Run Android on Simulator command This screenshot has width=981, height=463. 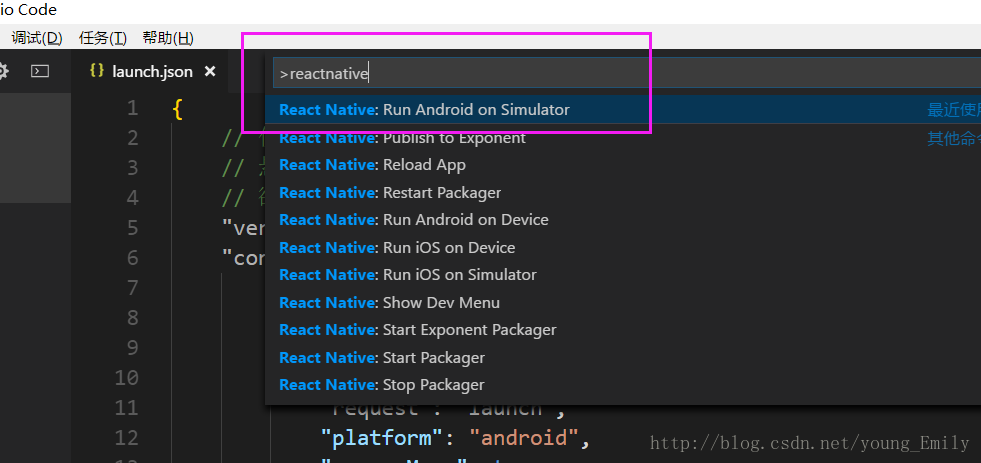(x=623, y=109)
